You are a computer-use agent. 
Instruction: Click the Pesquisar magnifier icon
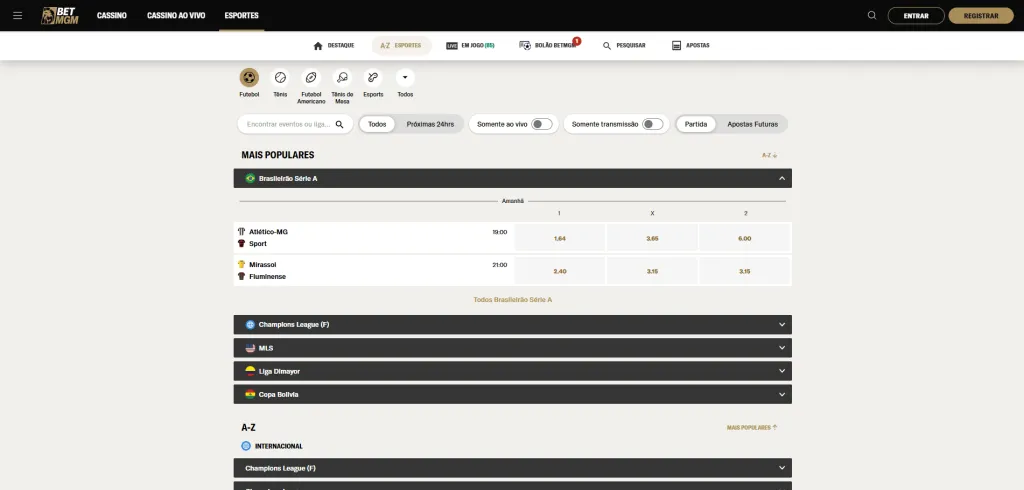pyautogui.click(x=607, y=46)
